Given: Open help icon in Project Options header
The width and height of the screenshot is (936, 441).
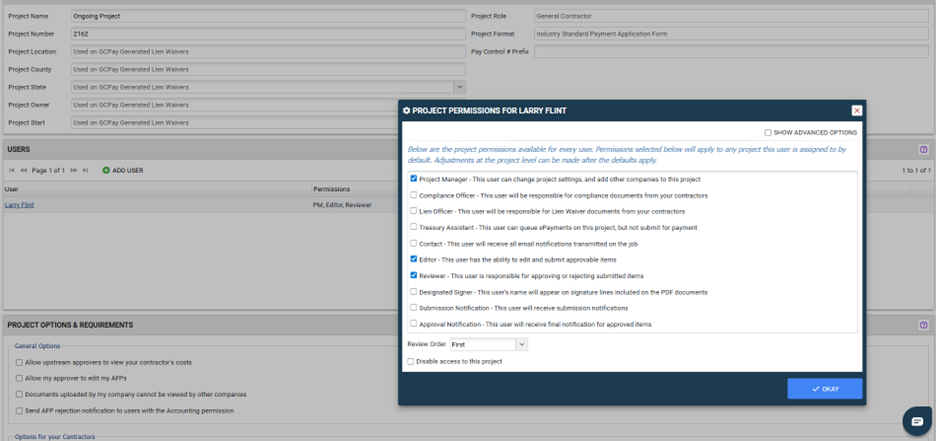Looking at the screenshot, I should point(923,325).
